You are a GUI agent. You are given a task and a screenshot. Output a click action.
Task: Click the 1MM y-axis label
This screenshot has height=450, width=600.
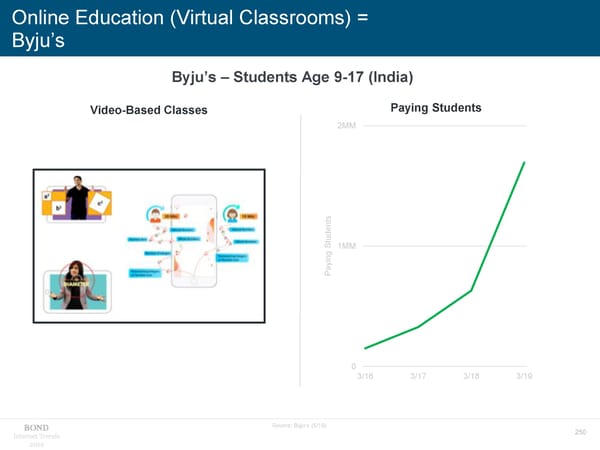(347, 246)
